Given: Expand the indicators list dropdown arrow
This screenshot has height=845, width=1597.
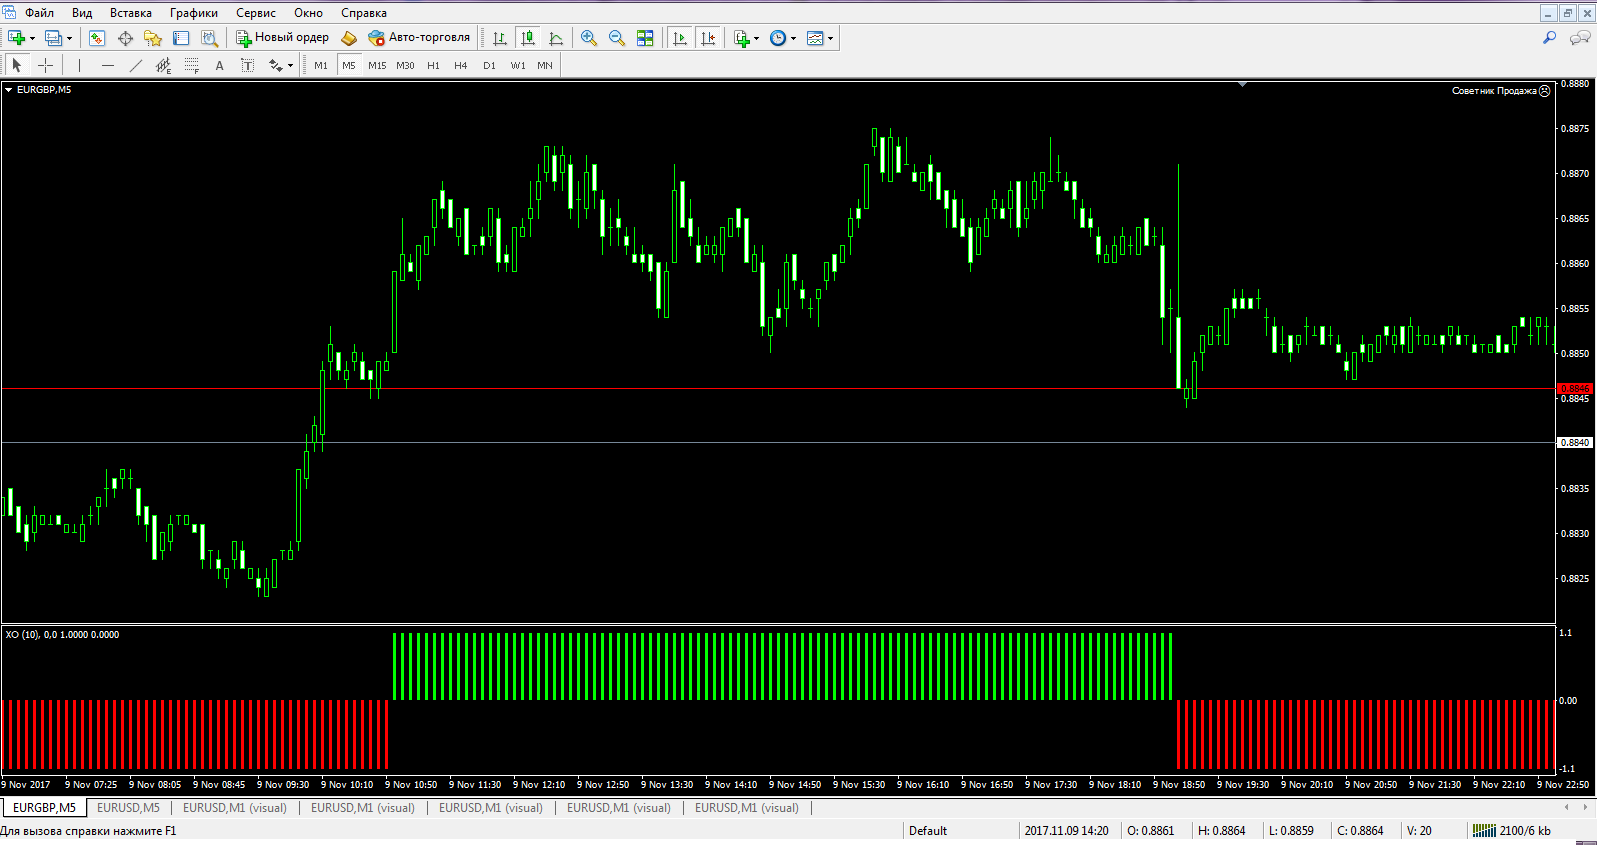Looking at the screenshot, I should (756, 39).
